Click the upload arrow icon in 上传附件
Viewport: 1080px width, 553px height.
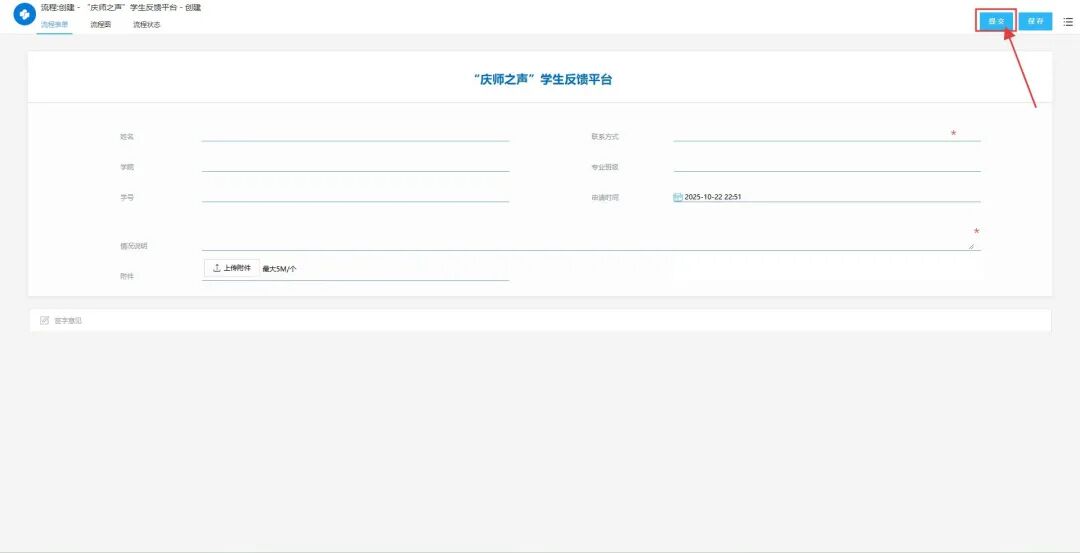point(216,269)
